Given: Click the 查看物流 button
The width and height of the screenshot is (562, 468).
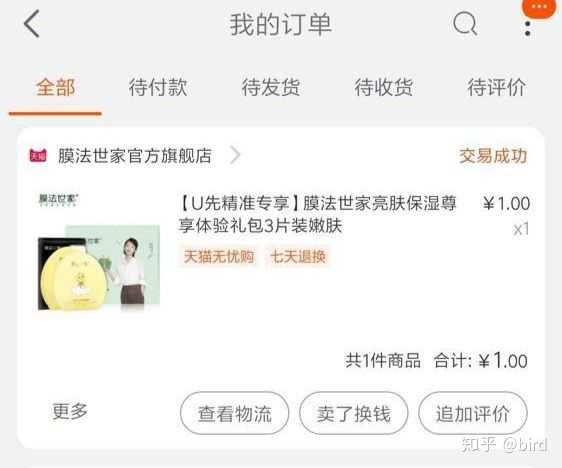Looking at the screenshot, I should click(234, 413).
